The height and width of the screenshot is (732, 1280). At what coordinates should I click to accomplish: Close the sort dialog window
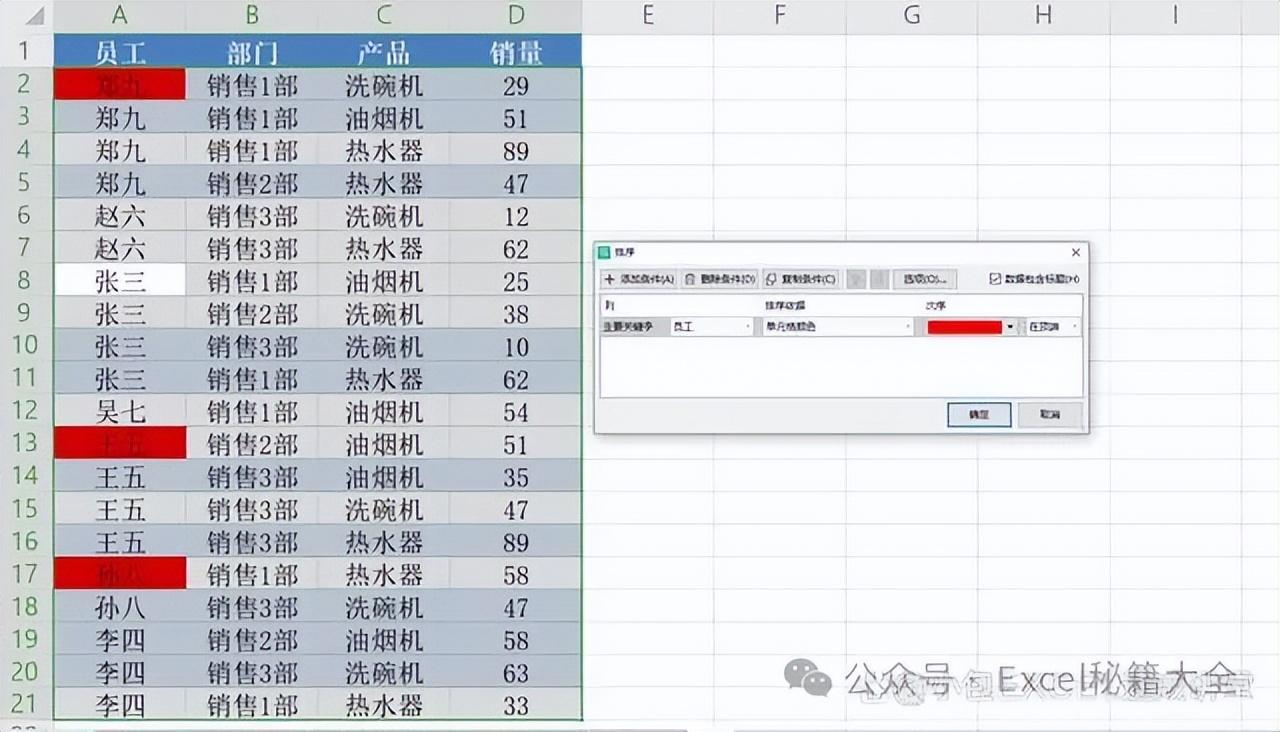pos(1075,253)
